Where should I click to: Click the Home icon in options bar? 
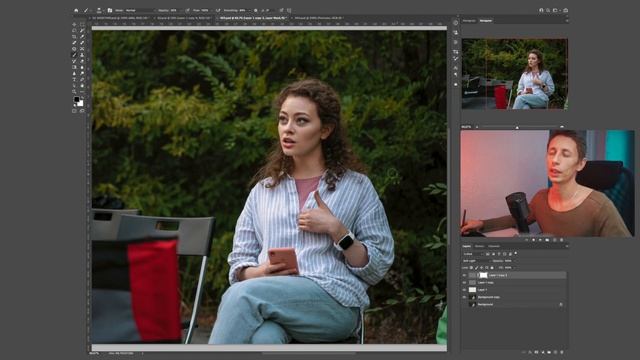coord(76,11)
